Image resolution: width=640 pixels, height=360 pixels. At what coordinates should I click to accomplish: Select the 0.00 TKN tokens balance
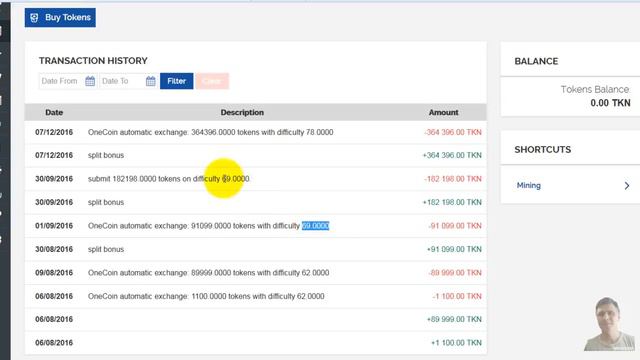[610, 103]
